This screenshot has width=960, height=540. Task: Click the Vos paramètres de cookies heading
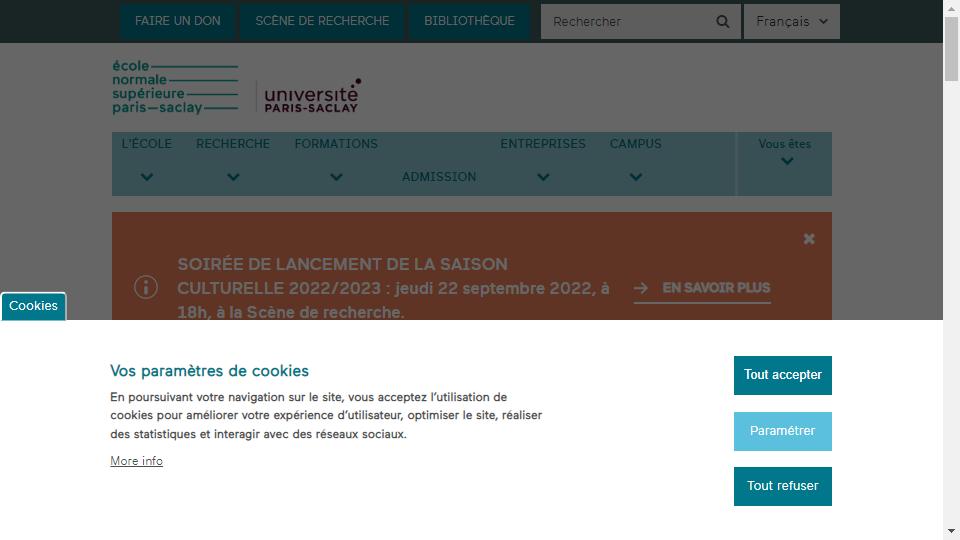209,371
